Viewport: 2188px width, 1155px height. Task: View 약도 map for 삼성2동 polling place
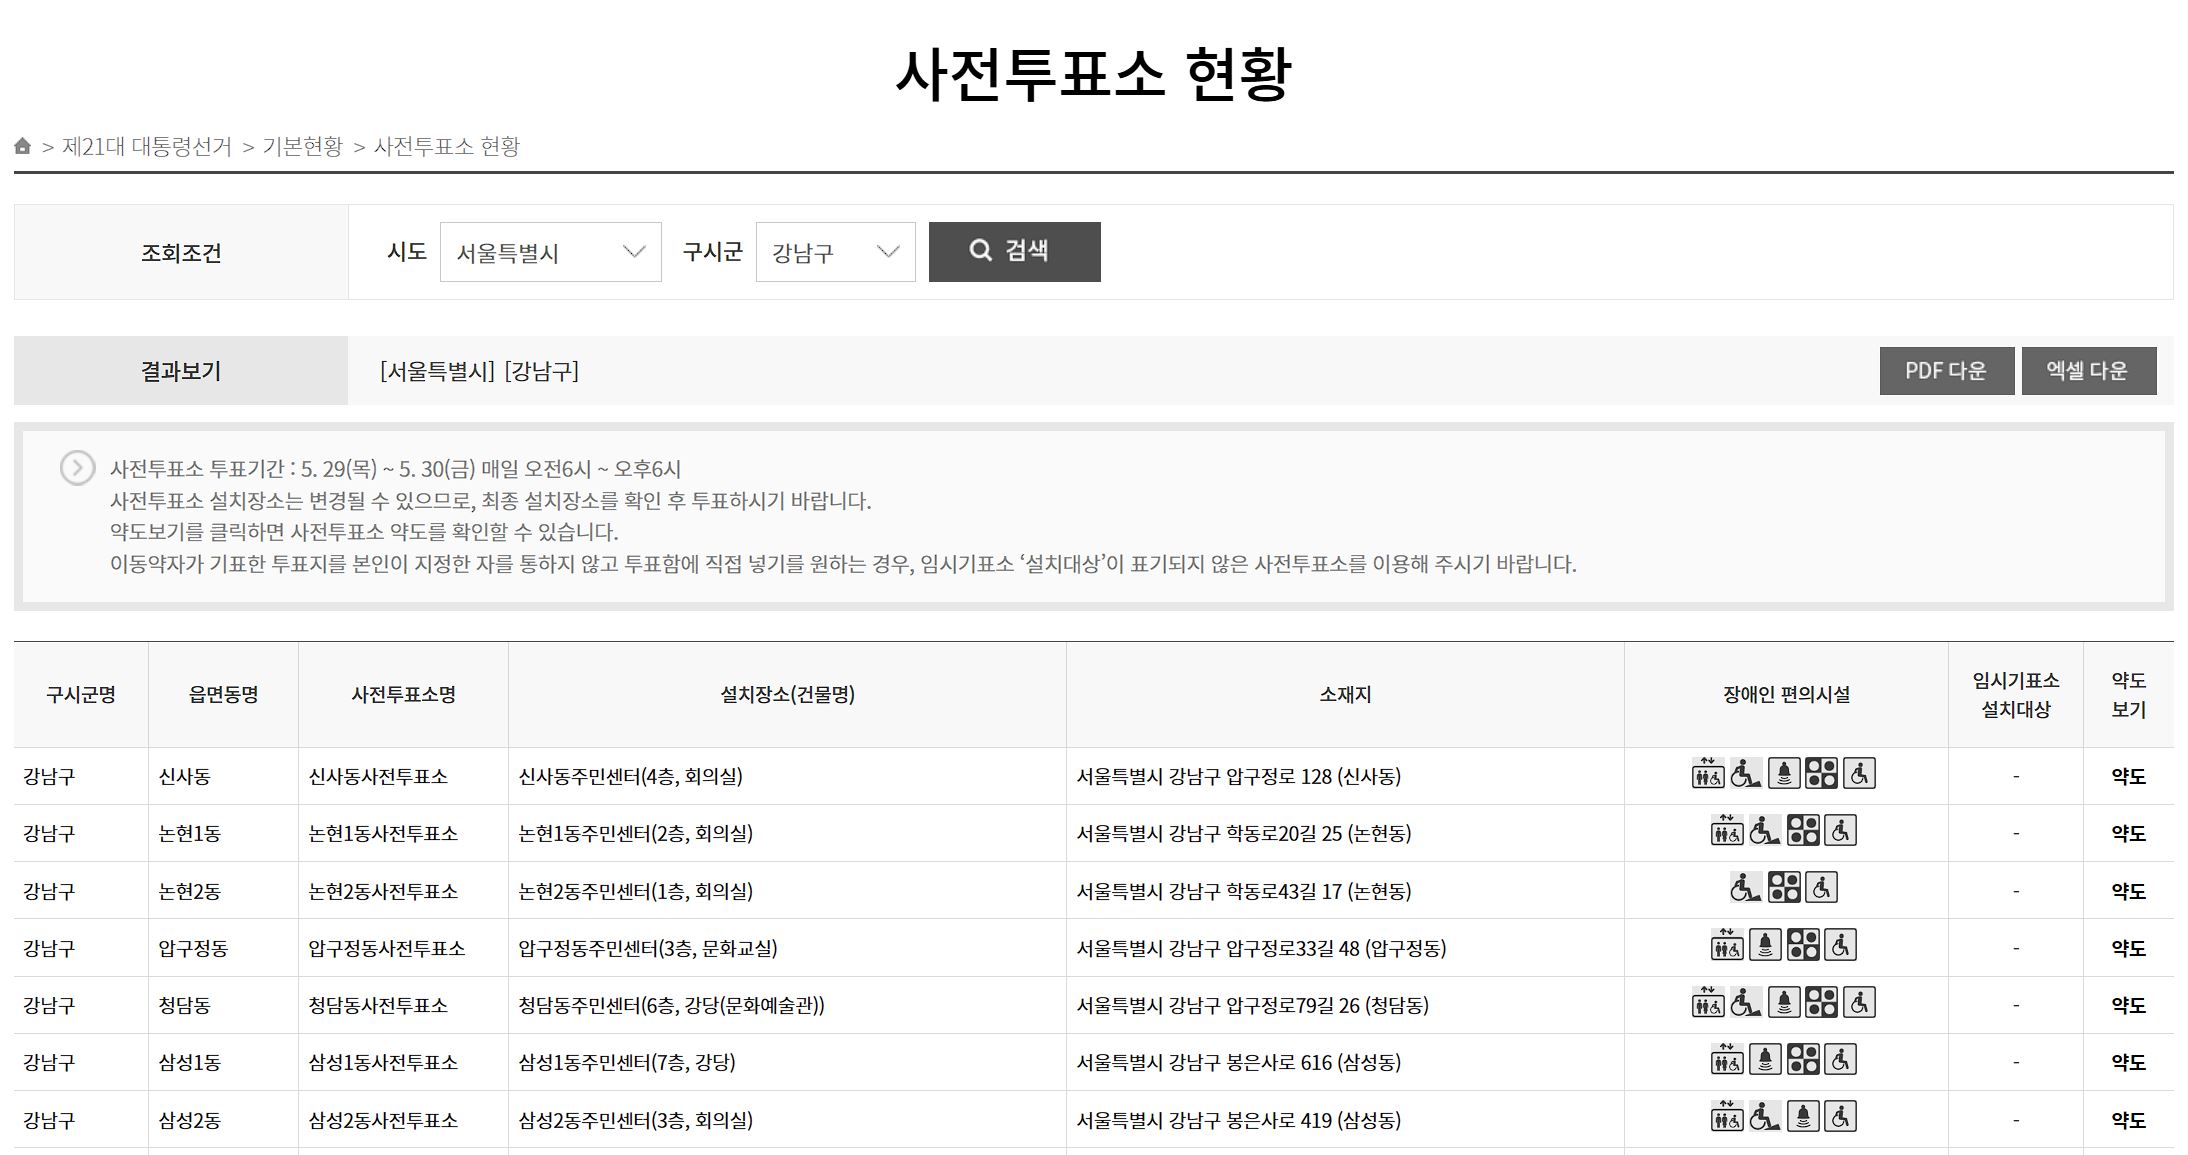(2128, 1121)
